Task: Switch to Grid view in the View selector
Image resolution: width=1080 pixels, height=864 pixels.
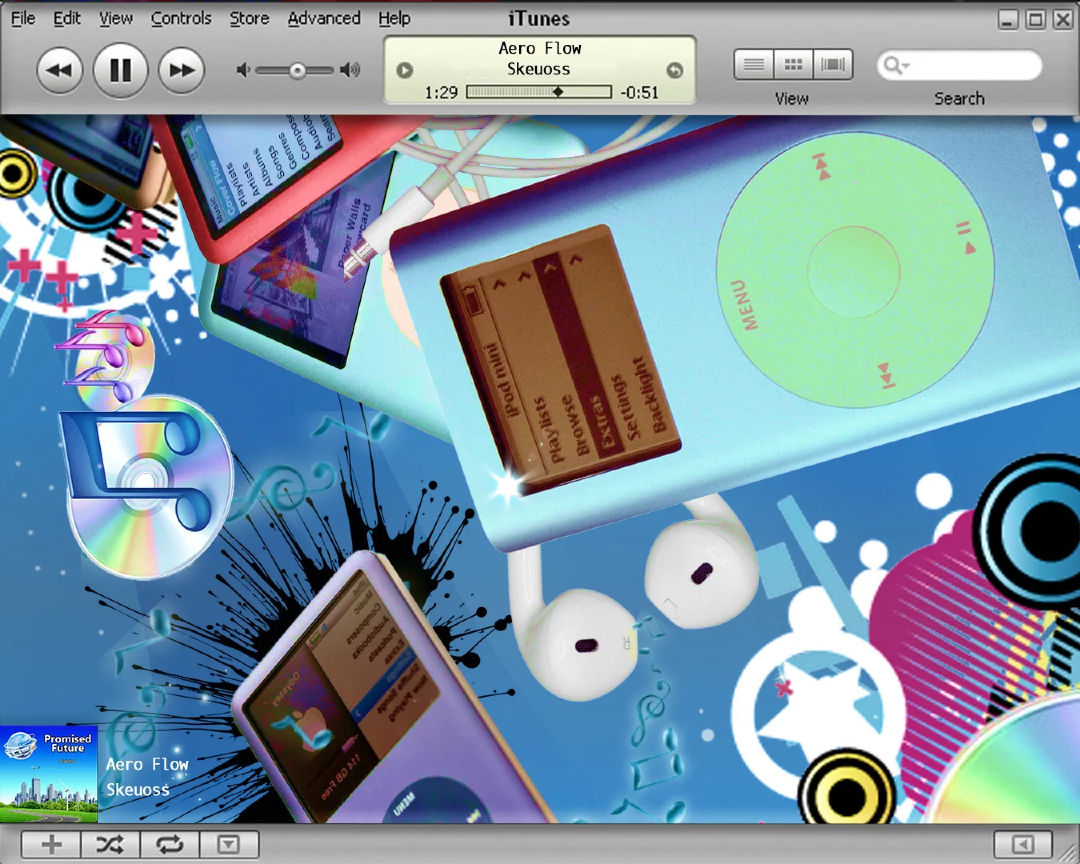Action: (793, 64)
